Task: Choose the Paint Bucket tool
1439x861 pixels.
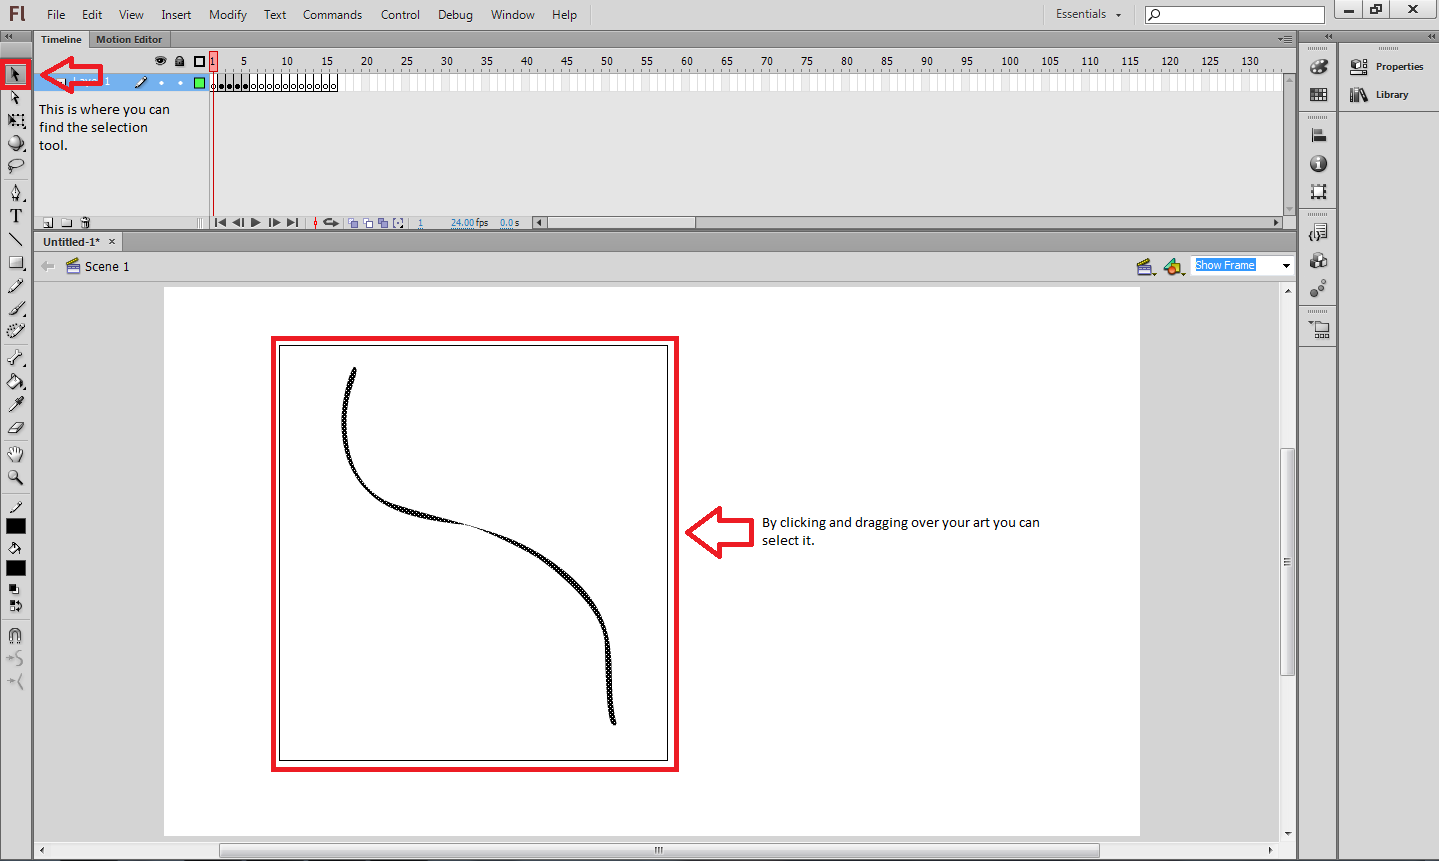Action: click(15, 381)
